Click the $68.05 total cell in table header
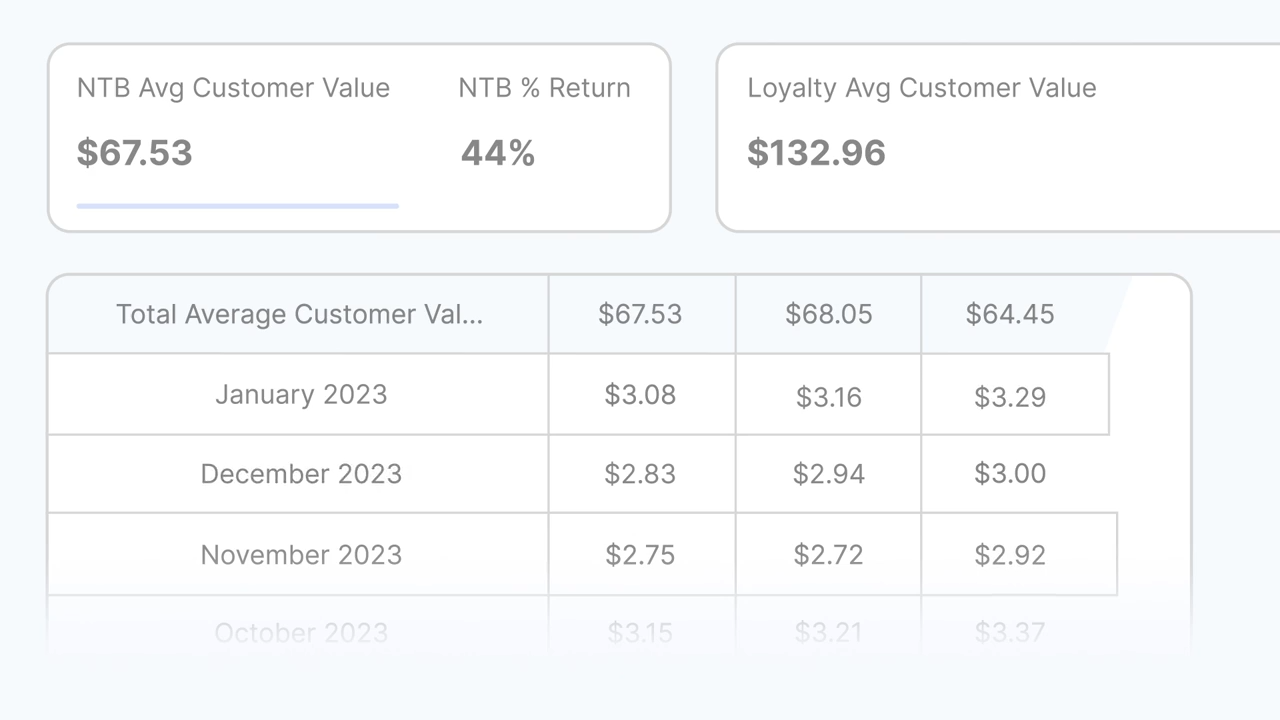 tap(828, 314)
